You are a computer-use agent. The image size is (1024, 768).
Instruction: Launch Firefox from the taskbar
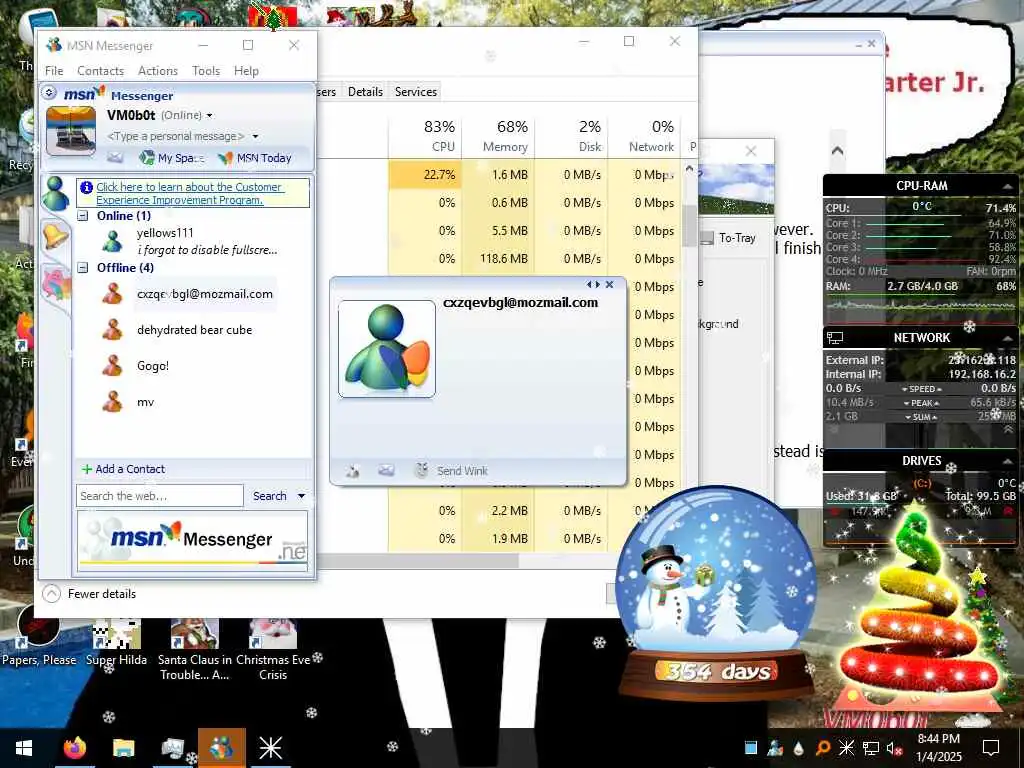(74, 748)
